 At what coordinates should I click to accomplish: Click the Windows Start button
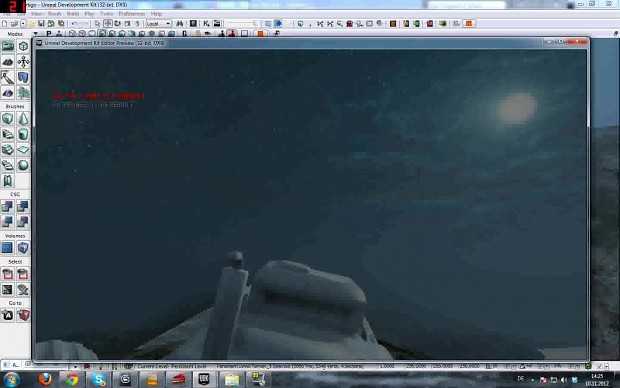click(x=11, y=380)
